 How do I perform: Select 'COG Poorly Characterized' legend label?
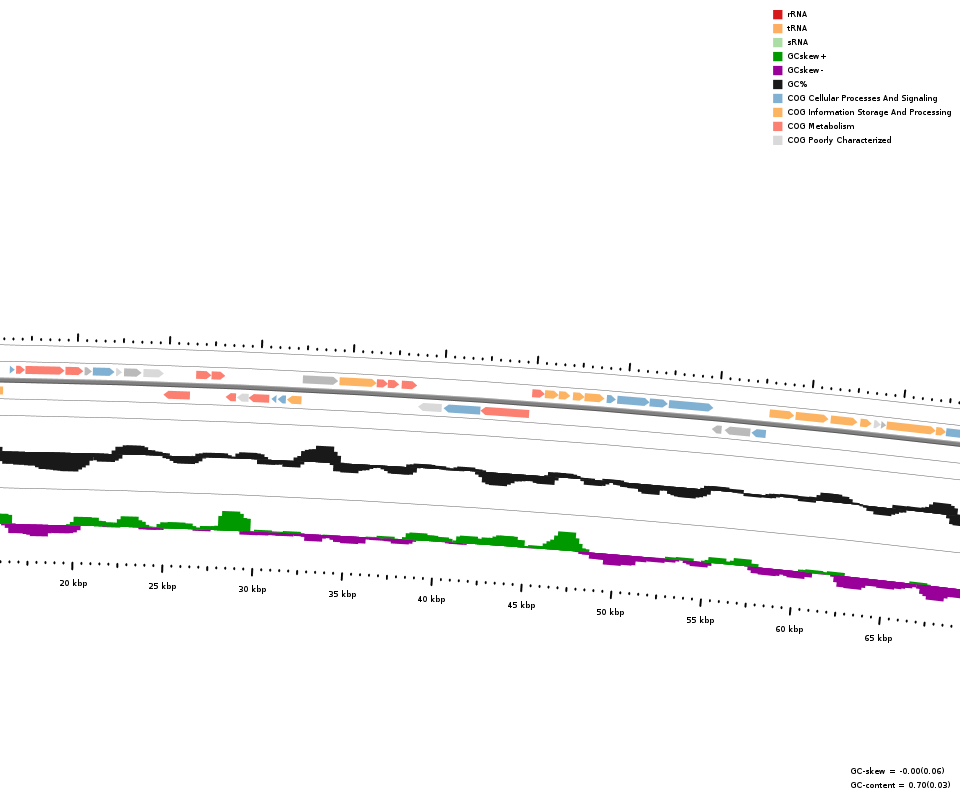point(839,140)
